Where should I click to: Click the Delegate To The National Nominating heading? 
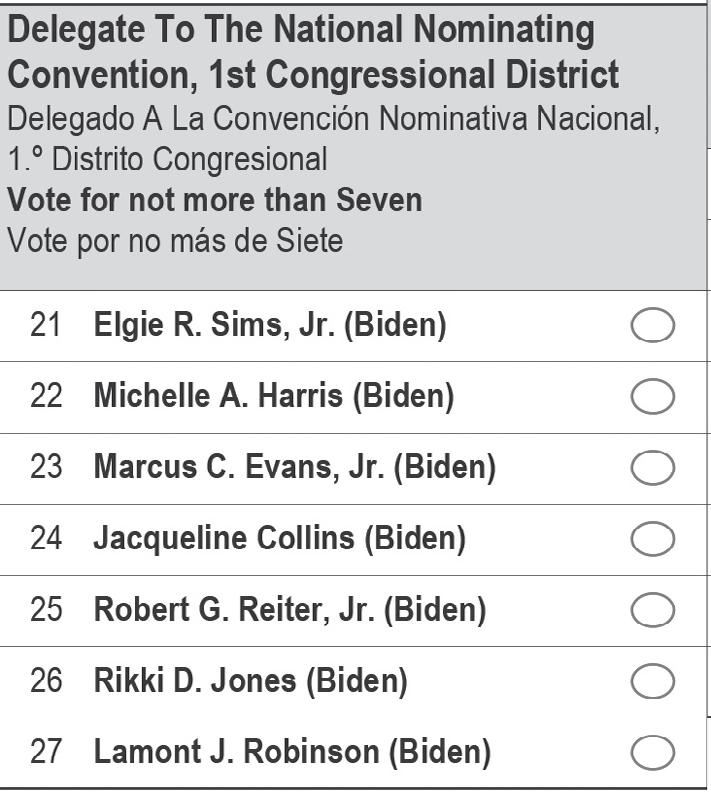click(300, 30)
